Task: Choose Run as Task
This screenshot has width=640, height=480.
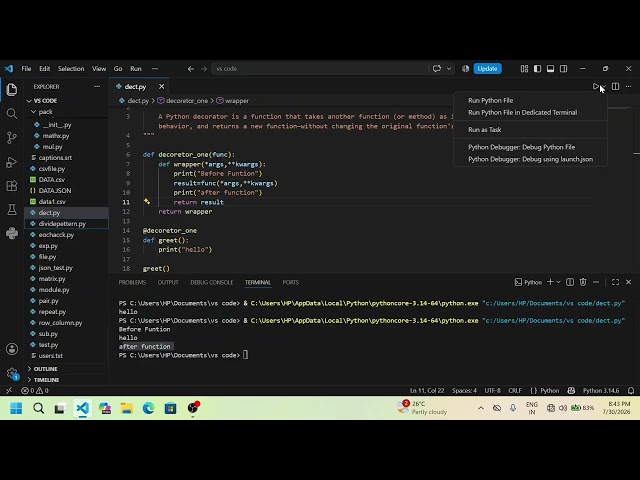Action: pyautogui.click(x=484, y=129)
